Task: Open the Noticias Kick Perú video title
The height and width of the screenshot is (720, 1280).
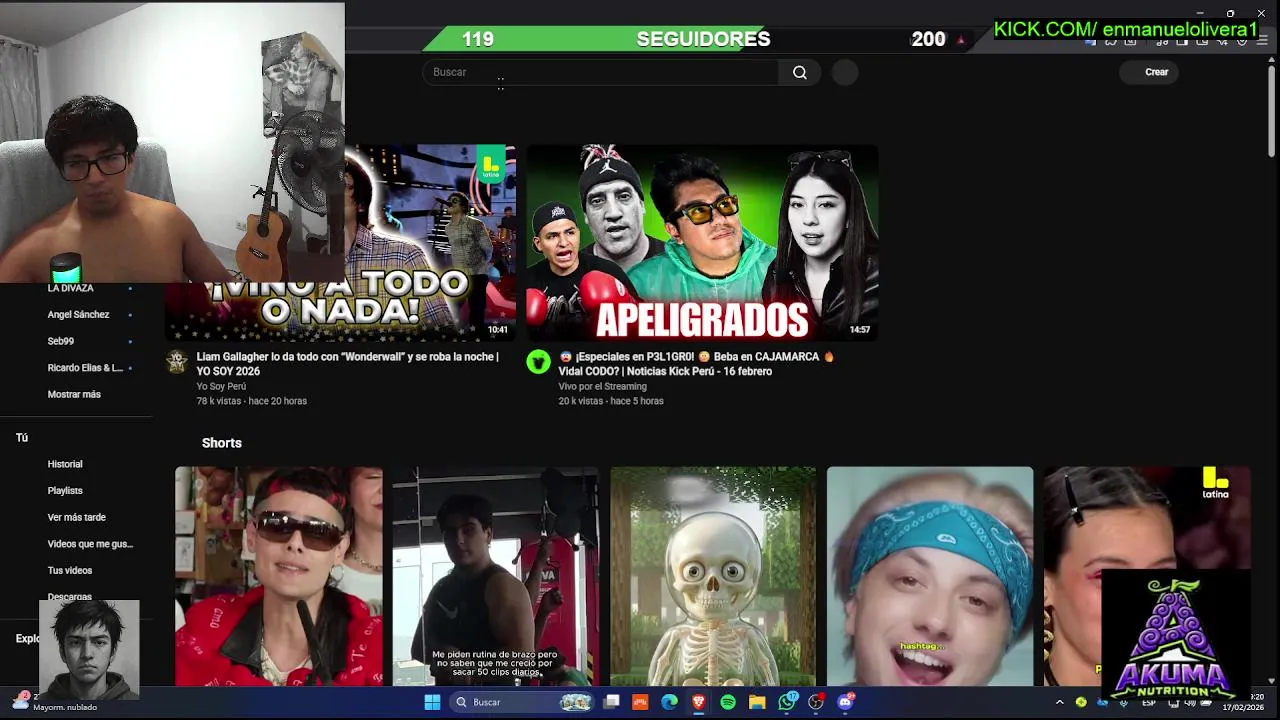Action: click(x=696, y=364)
